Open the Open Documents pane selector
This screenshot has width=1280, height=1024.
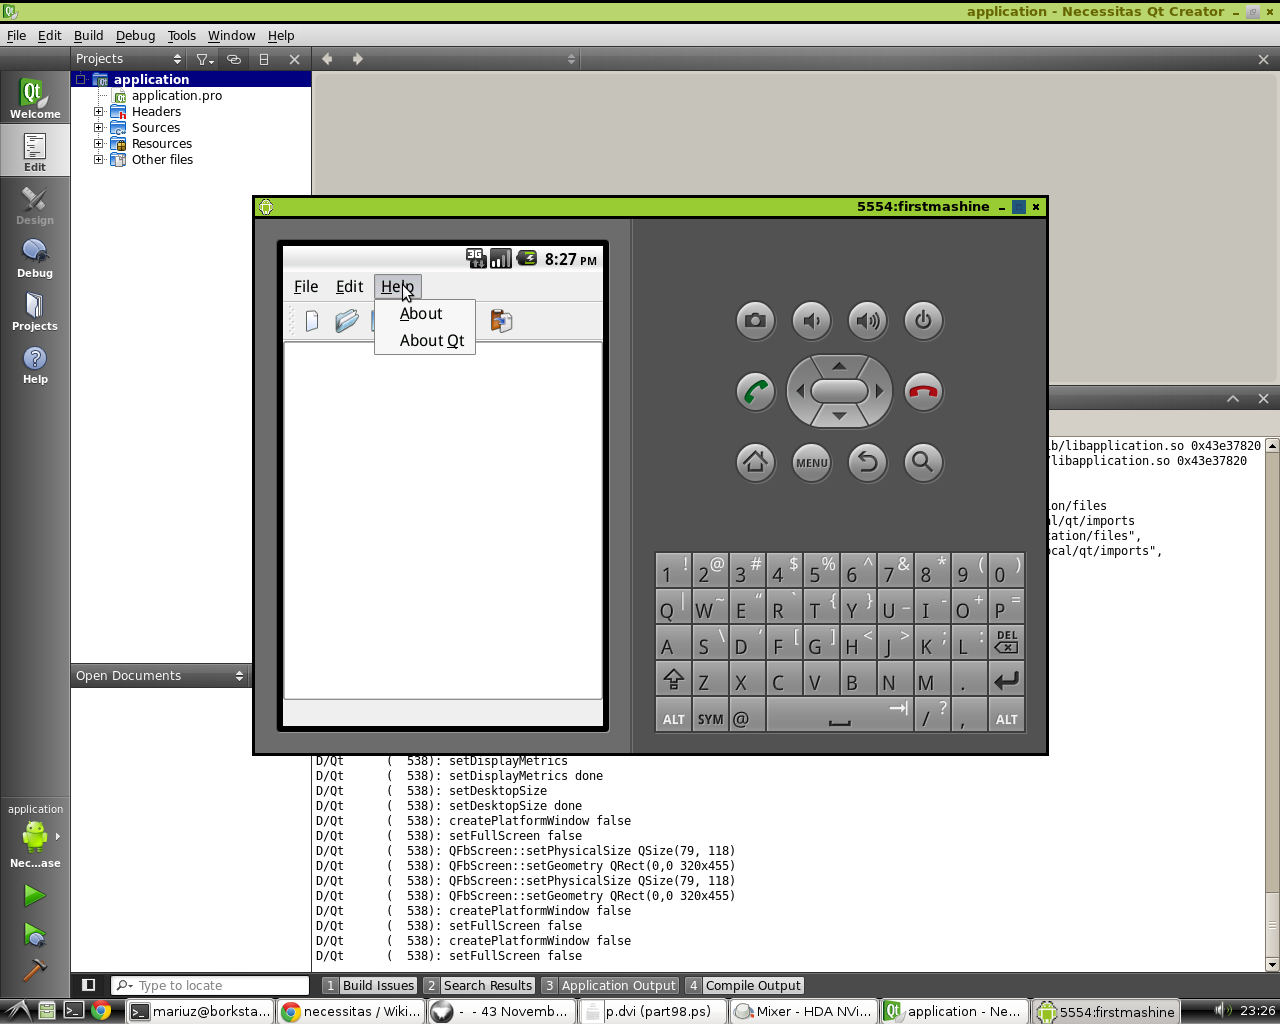pyautogui.click(x=160, y=675)
